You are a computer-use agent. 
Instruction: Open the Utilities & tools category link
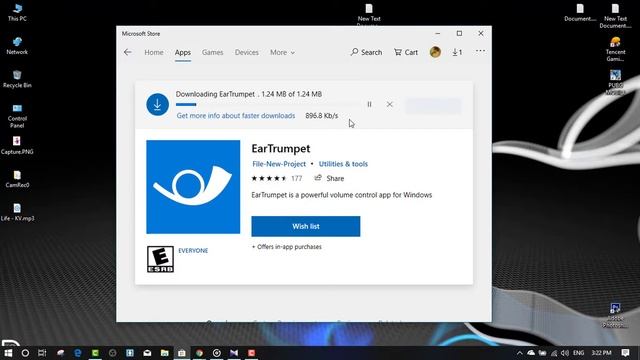click(343, 164)
